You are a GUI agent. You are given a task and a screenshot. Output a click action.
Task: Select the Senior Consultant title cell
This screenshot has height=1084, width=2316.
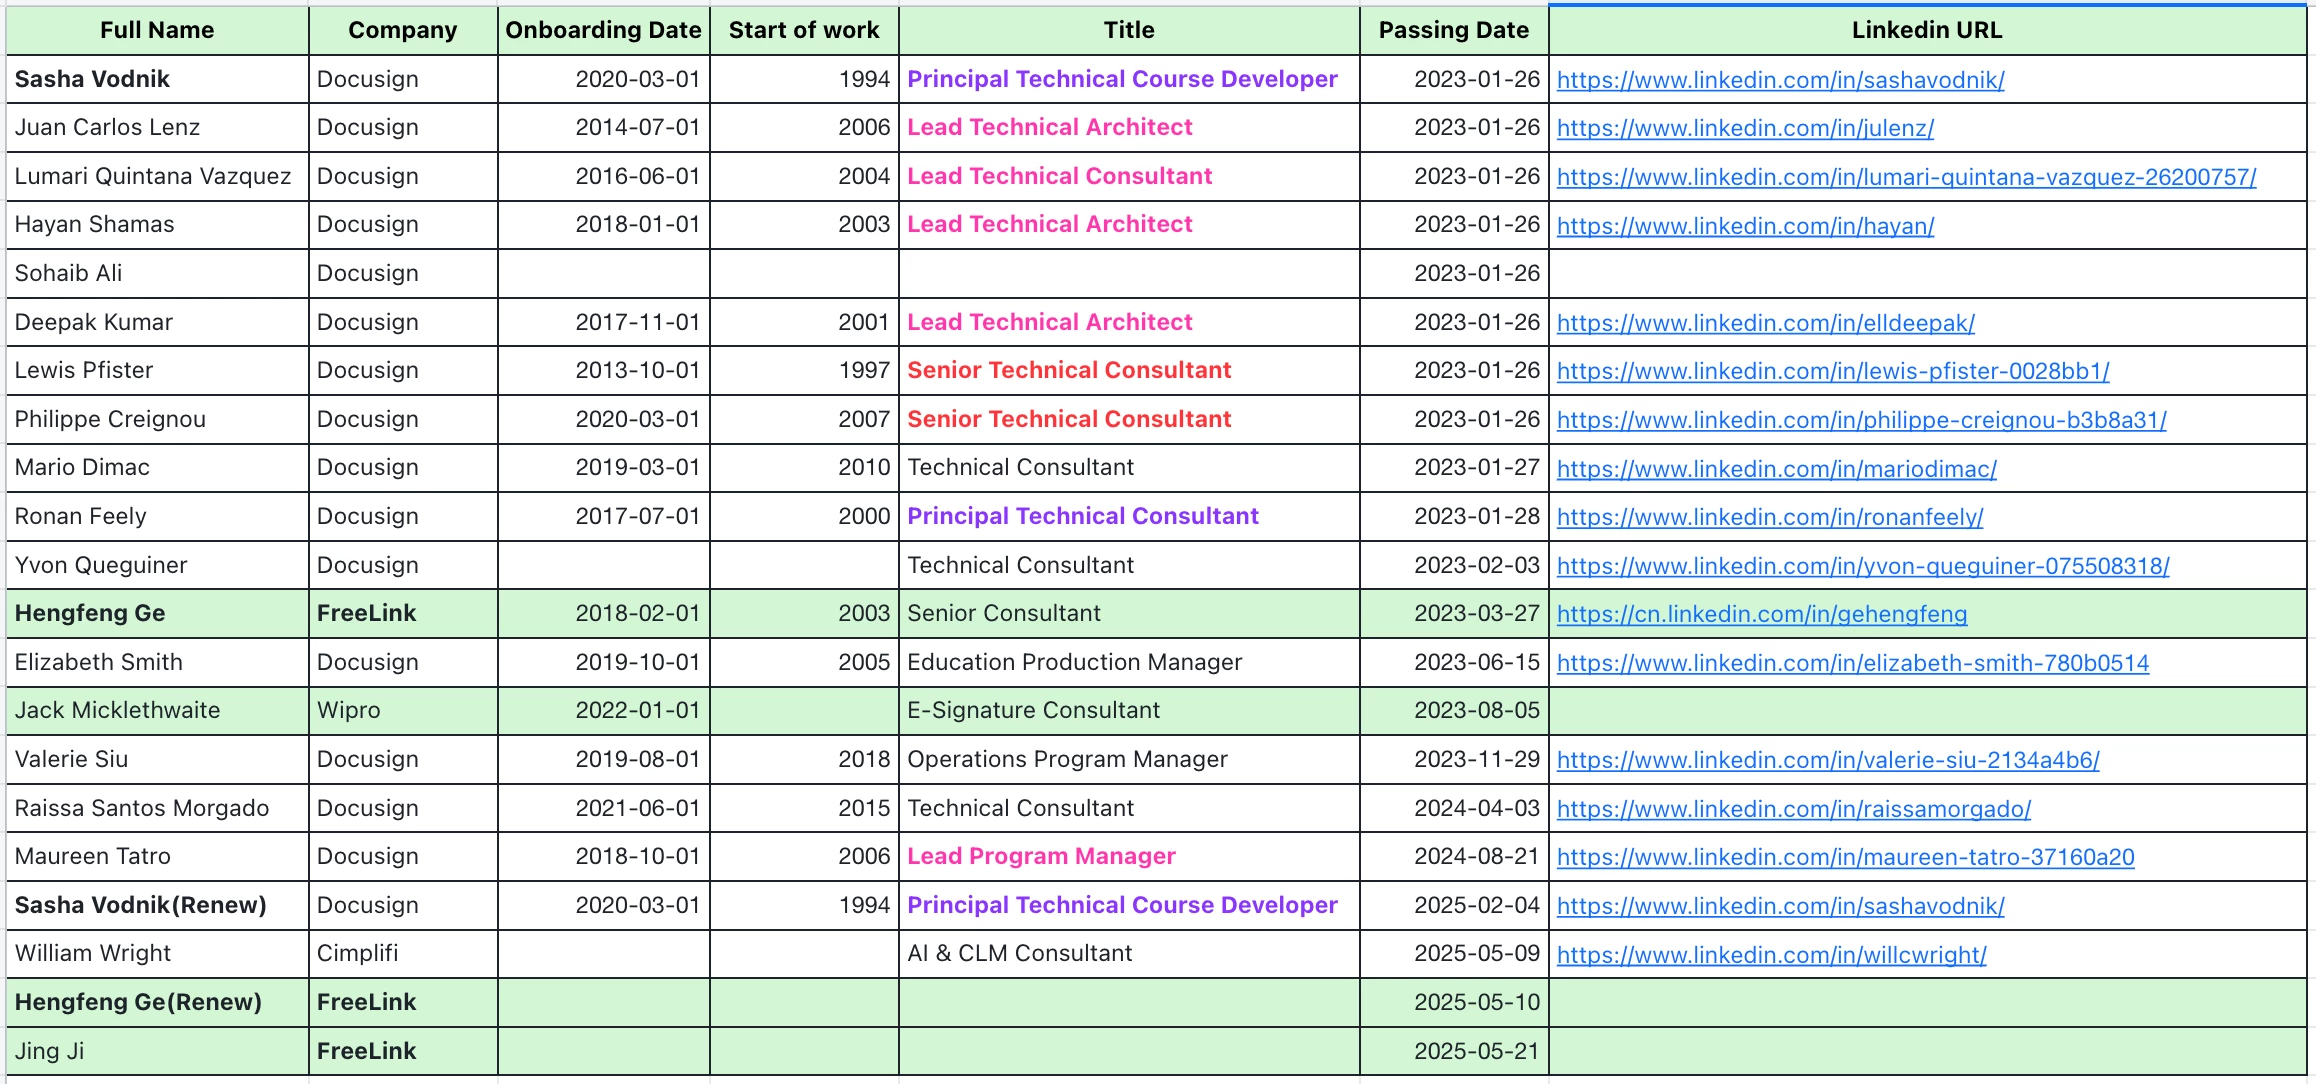1129,613
